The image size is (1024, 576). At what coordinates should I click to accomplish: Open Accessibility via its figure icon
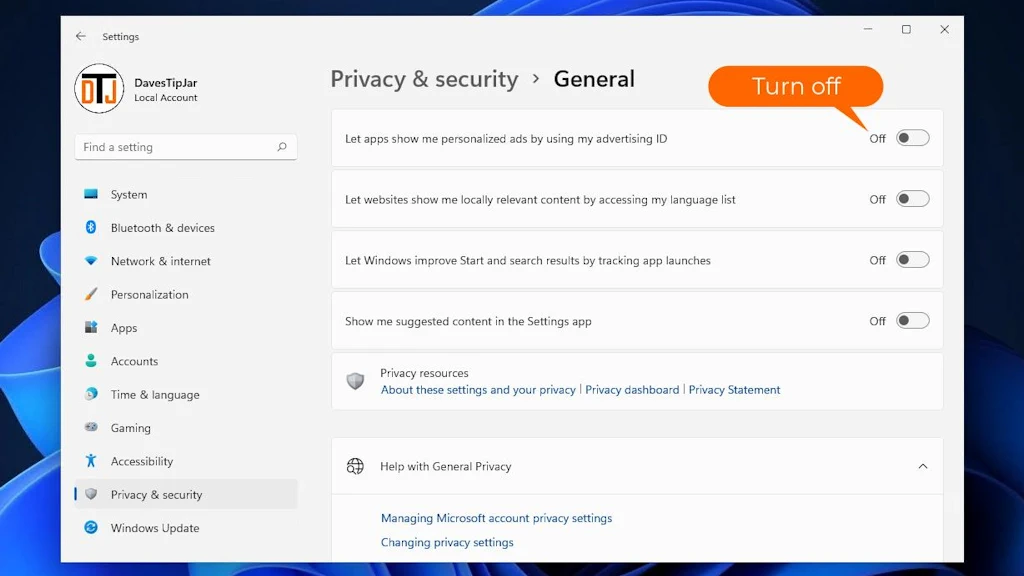coord(91,460)
